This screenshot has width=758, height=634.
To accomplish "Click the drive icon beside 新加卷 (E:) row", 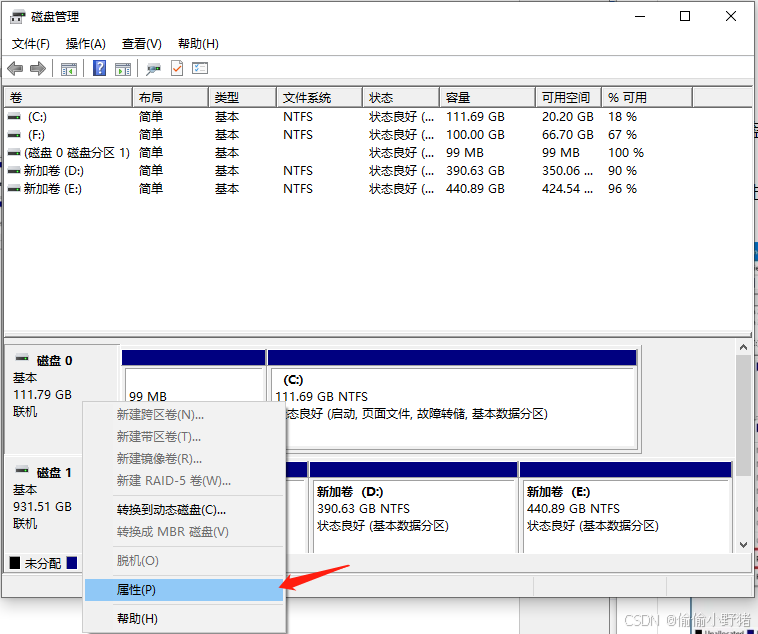I will pos(15,189).
